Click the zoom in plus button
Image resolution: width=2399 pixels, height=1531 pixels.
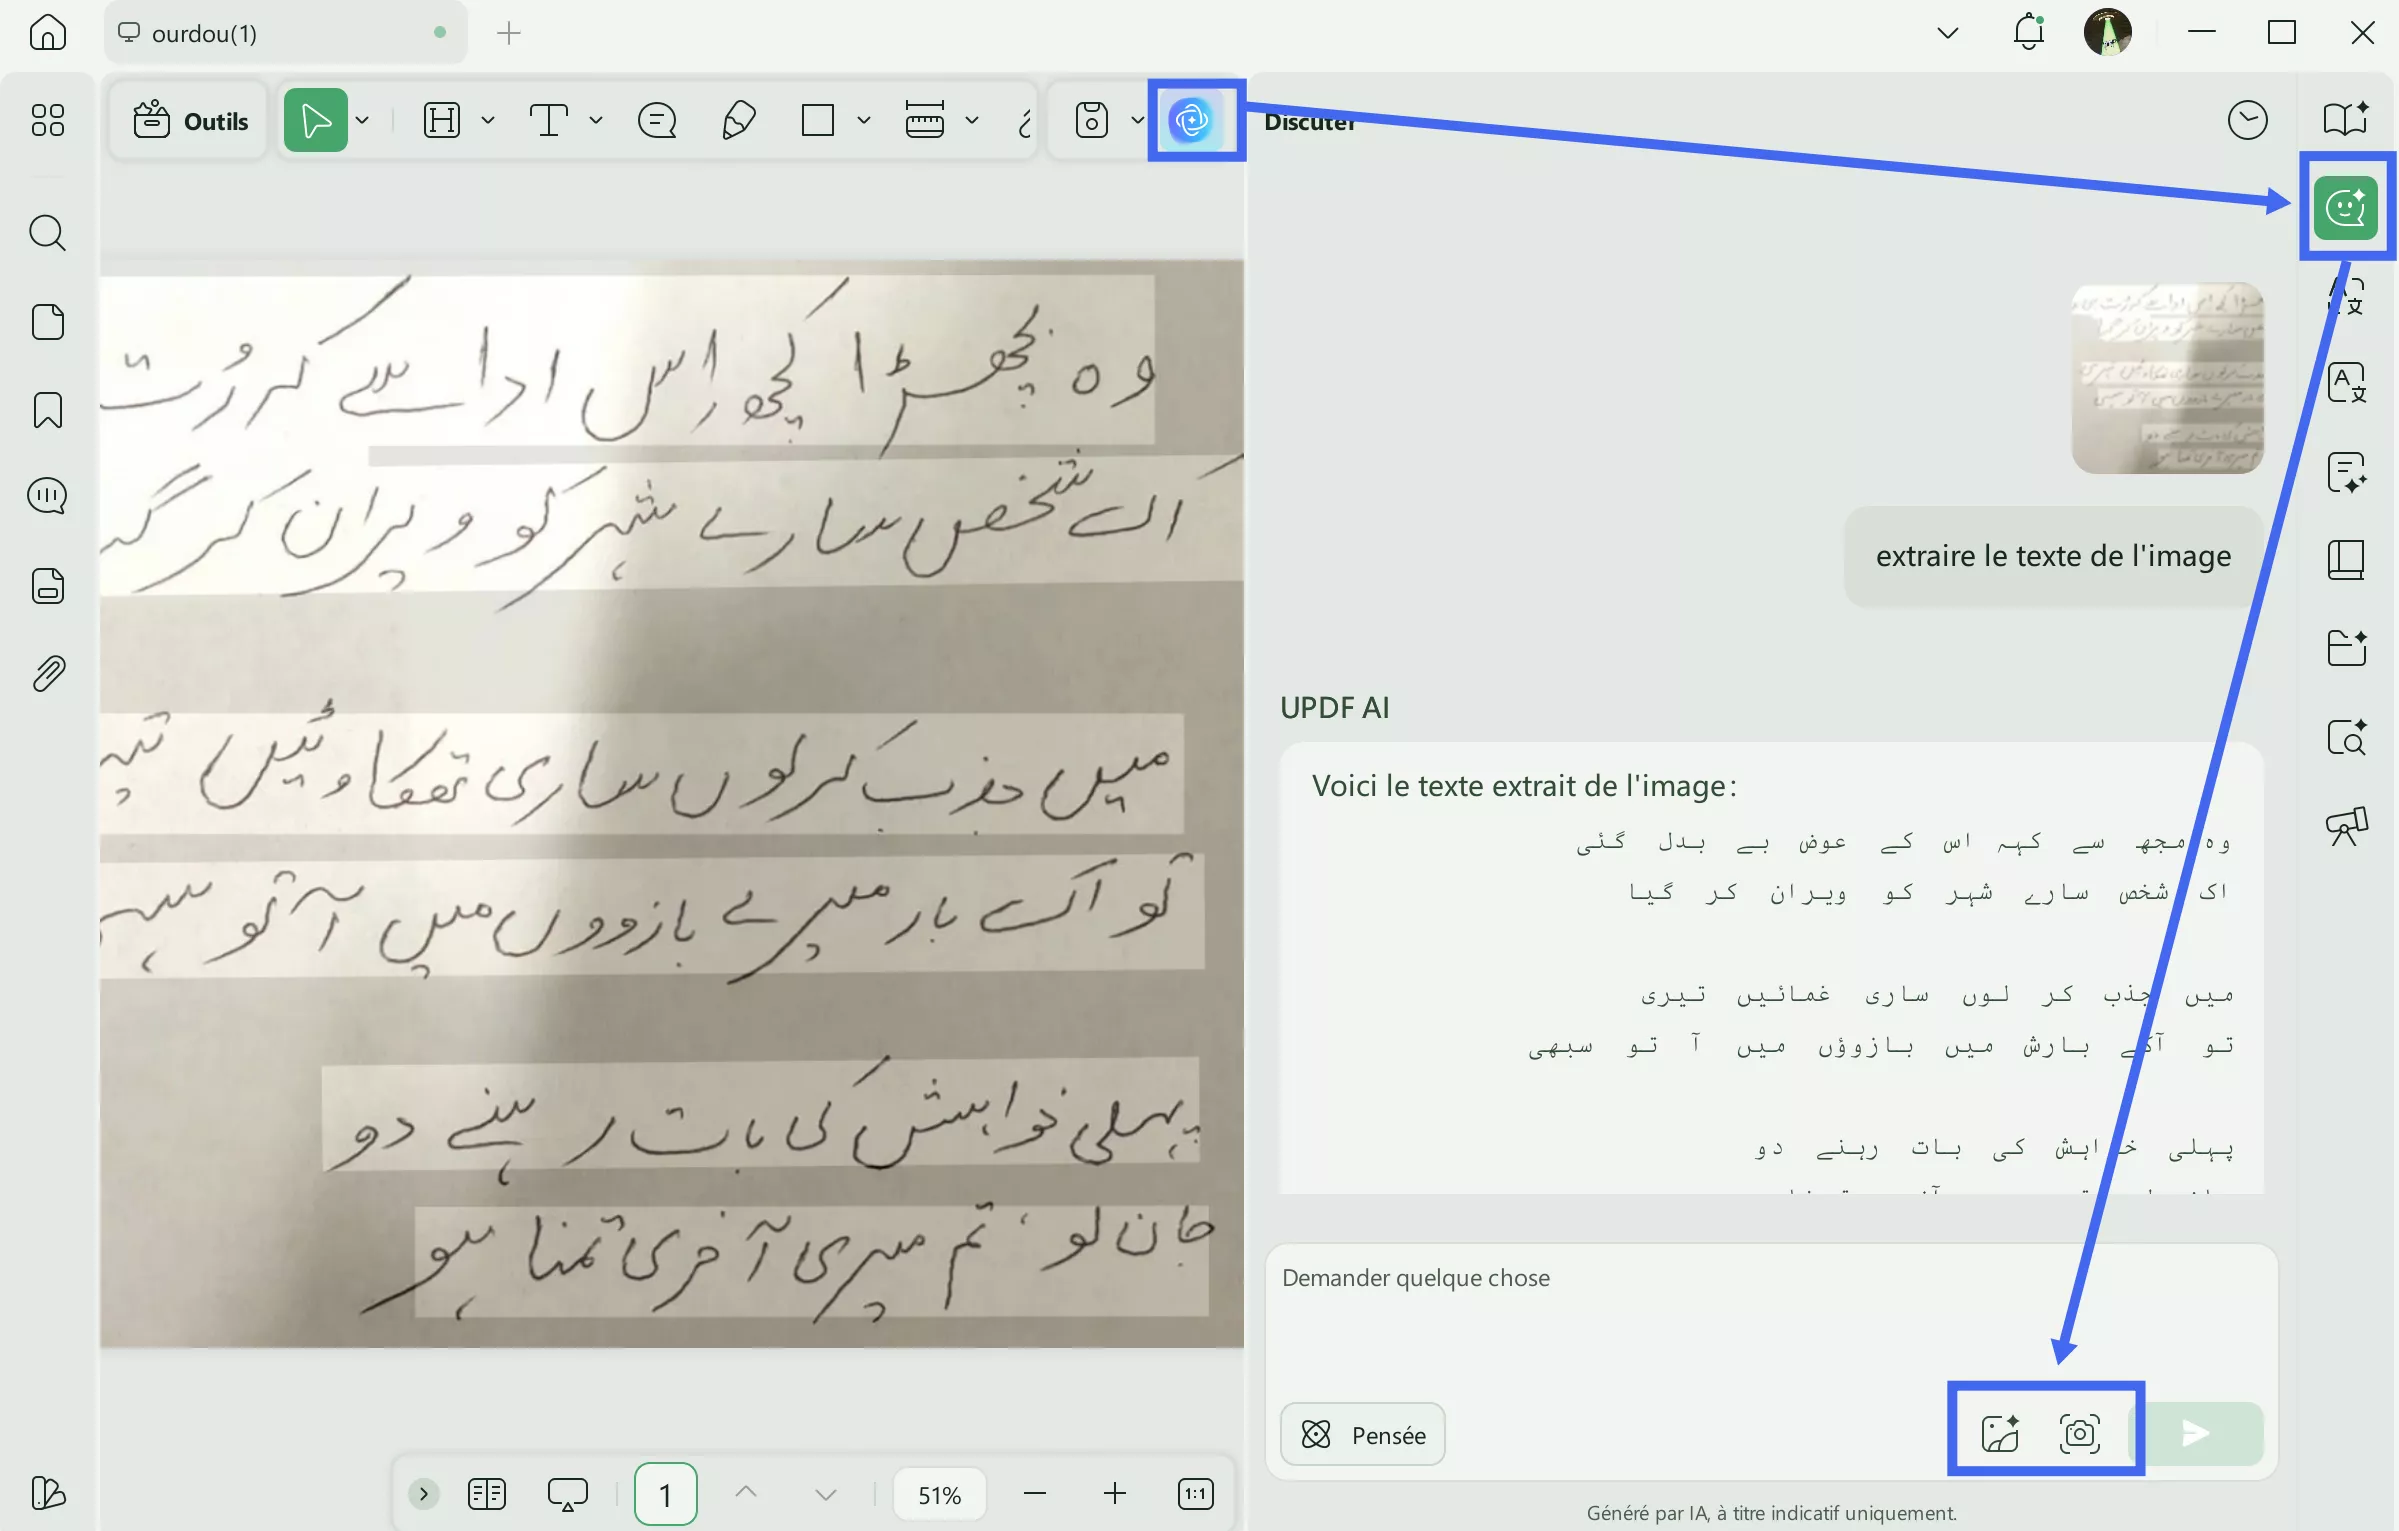(1114, 1494)
